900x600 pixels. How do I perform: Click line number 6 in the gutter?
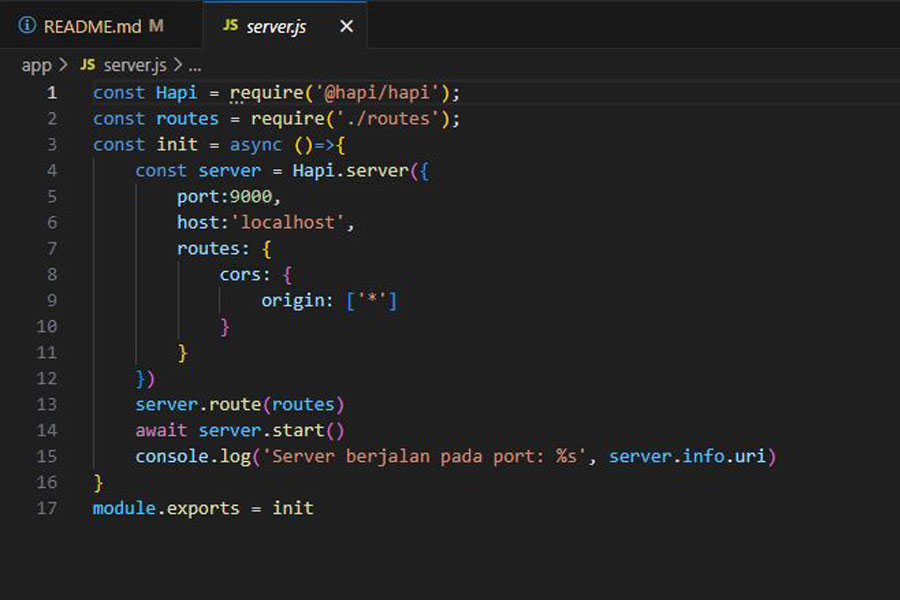[x=52, y=222]
